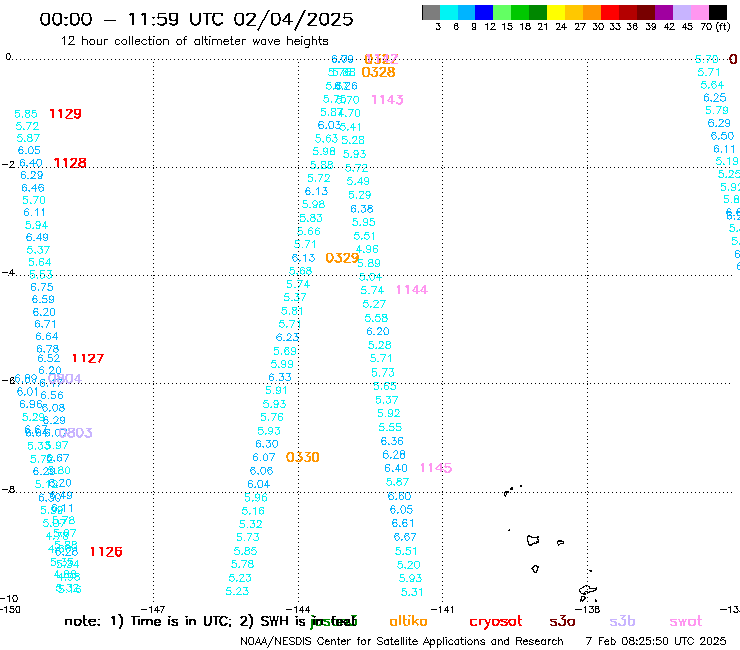Click the orange time stamp 0328
740x650 pixels.
pyautogui.click(x=378, y=72)
